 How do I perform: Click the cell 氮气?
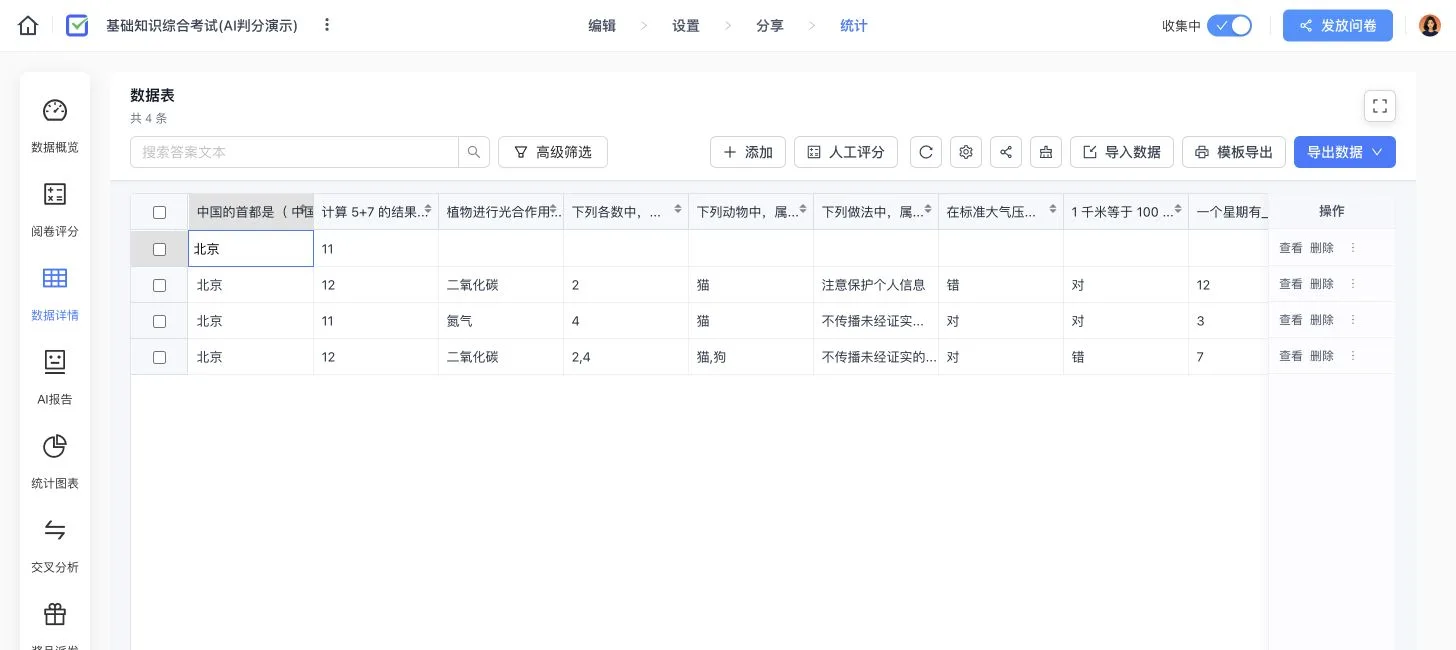point(501,321)
